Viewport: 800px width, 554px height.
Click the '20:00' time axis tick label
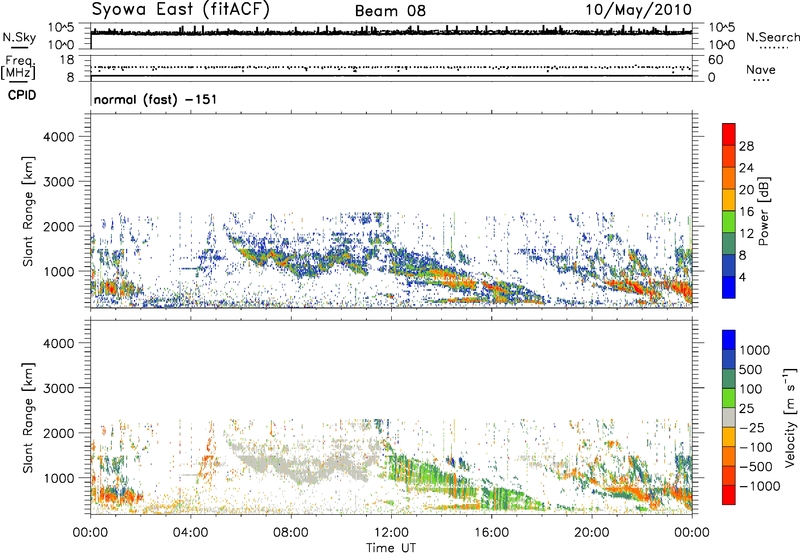coord(591,533)
